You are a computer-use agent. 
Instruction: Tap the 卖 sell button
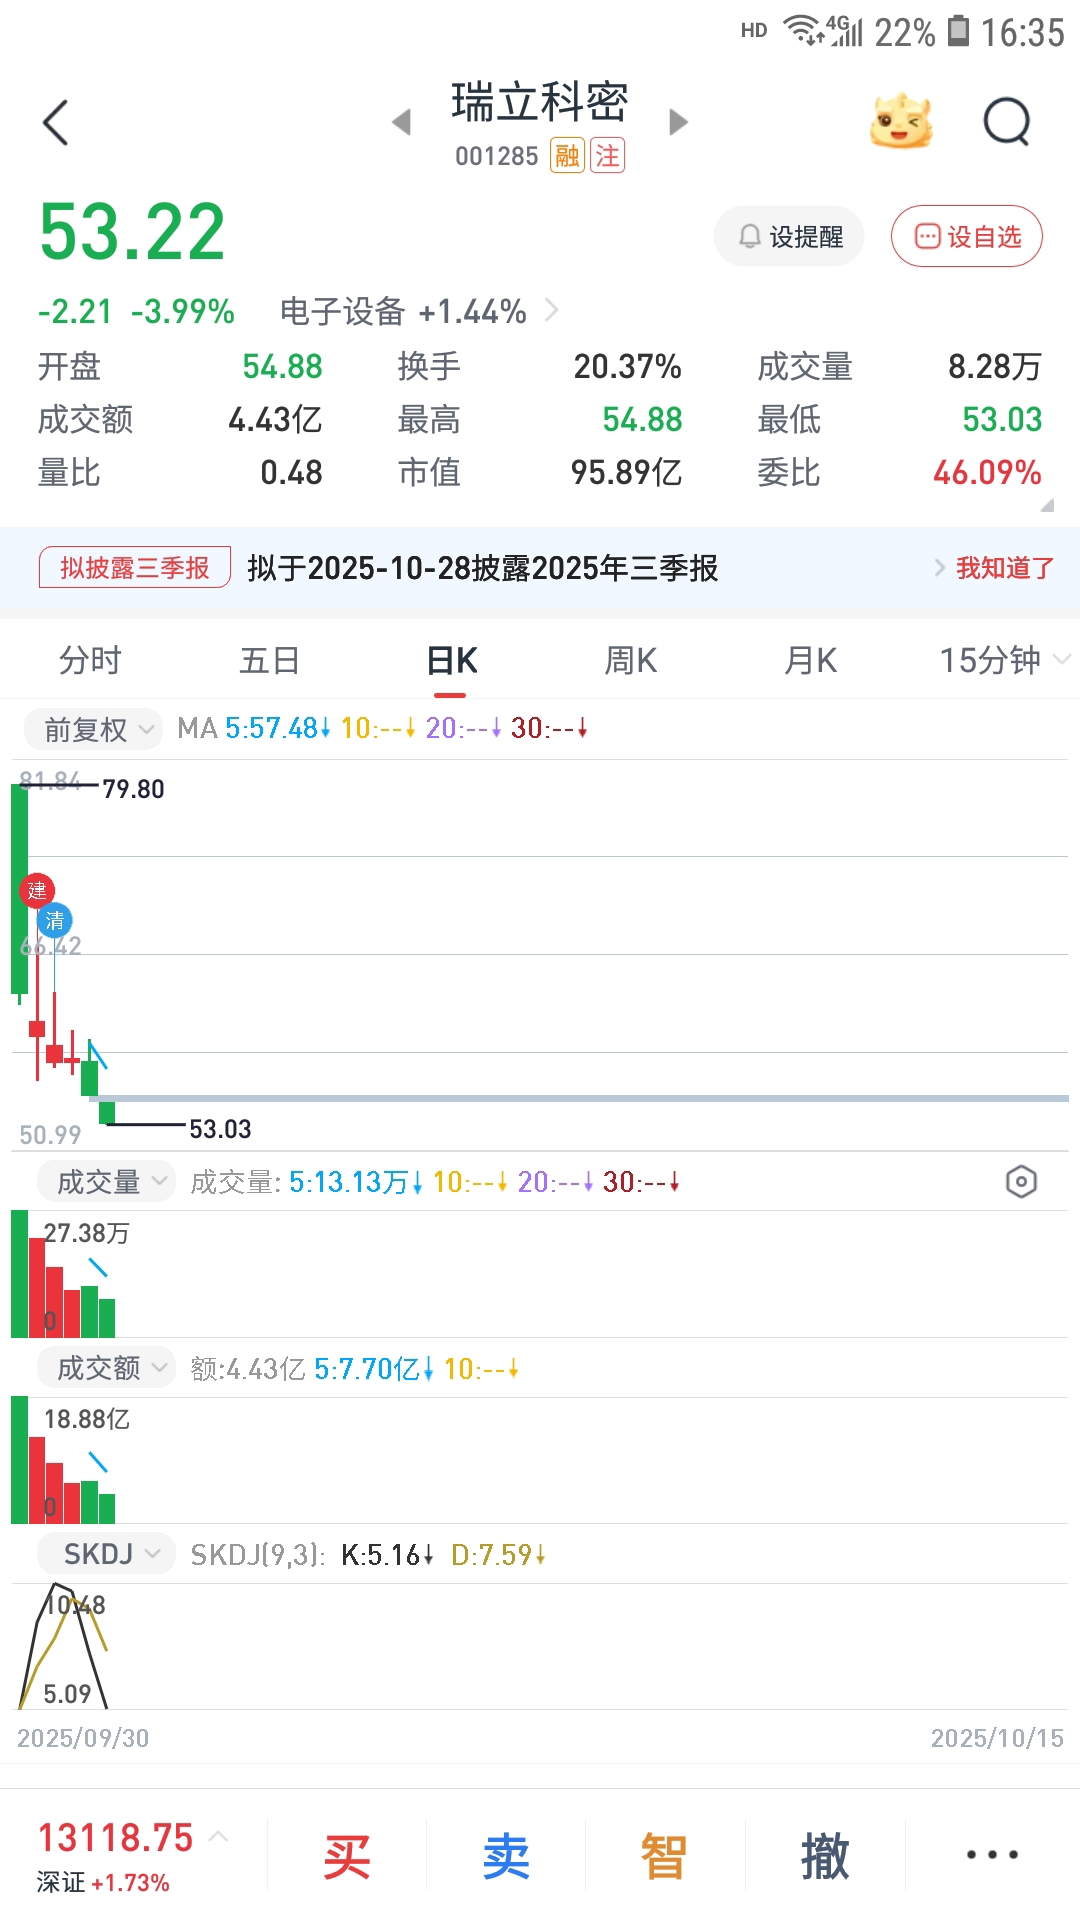(506, 1857)
